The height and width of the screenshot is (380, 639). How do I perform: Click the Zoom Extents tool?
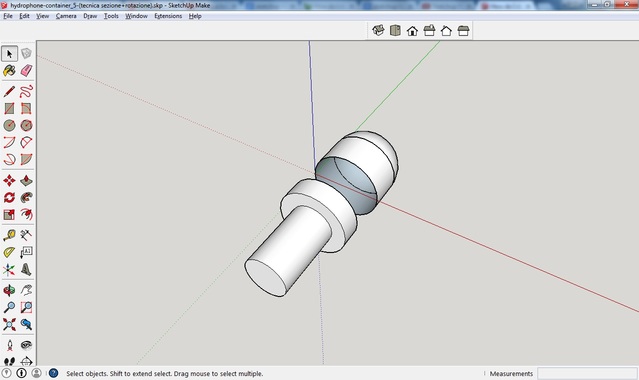pyautogui.click(x=9, y=324)
